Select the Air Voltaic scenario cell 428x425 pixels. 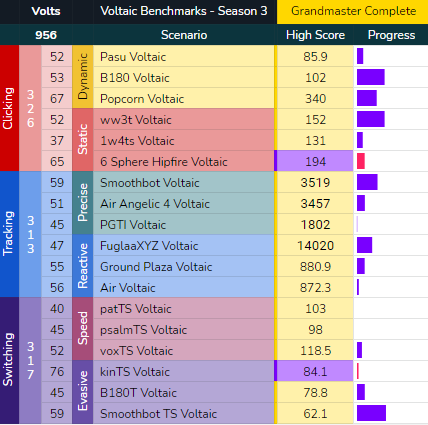(184, 288)
